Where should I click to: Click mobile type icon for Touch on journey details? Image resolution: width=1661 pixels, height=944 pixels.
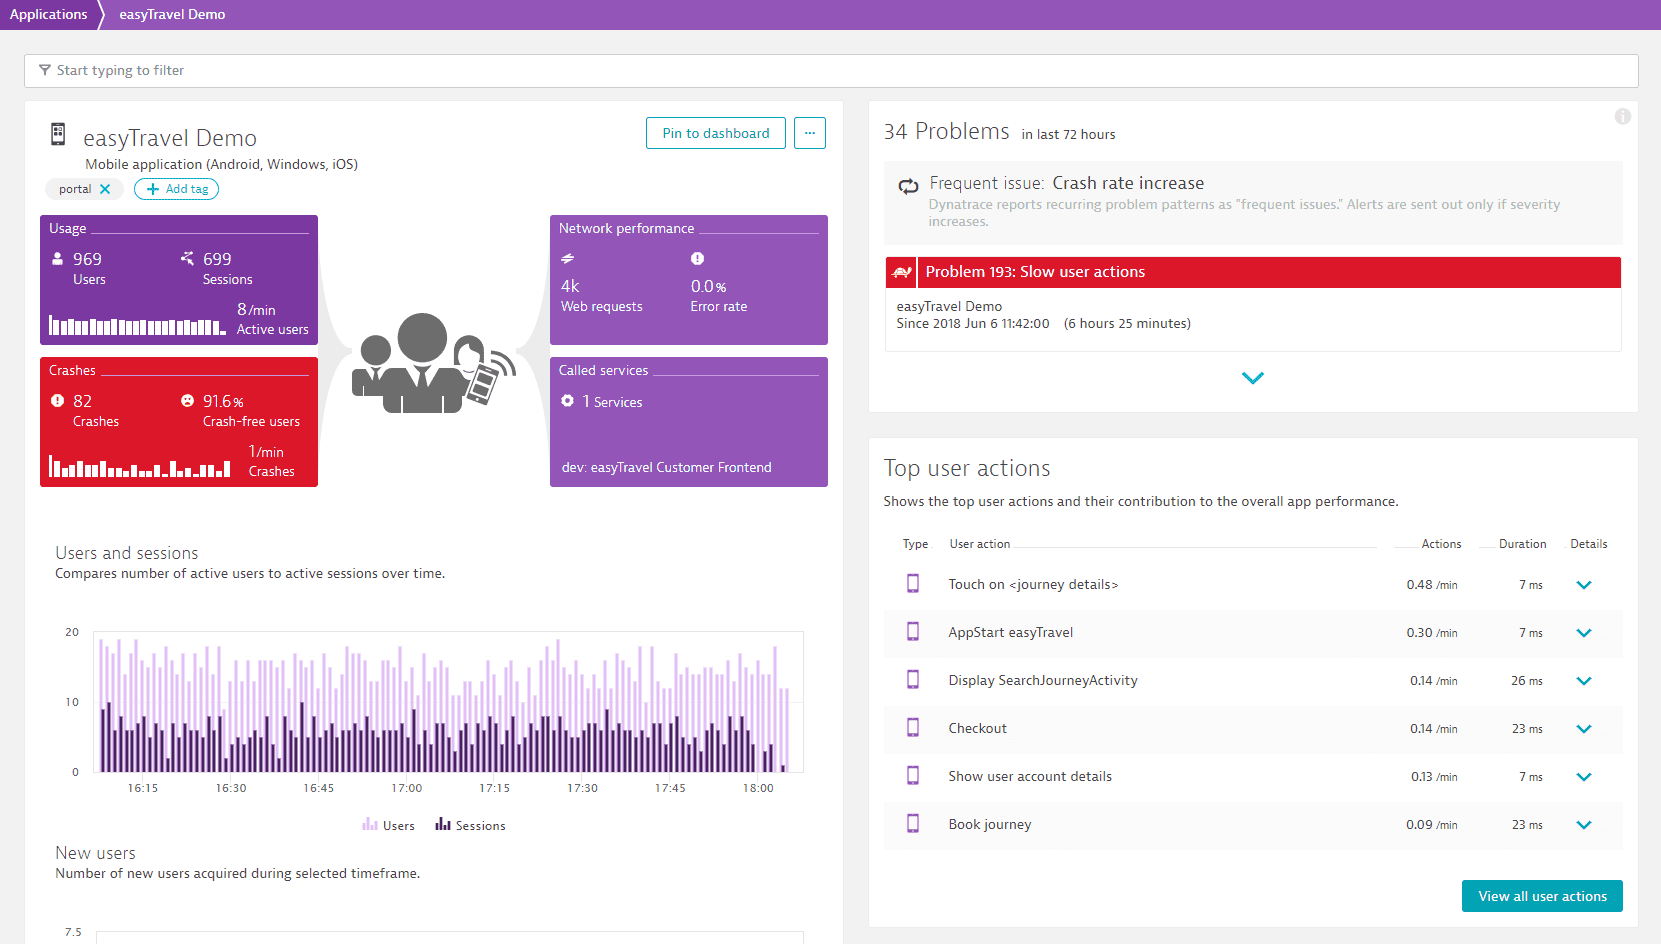913,583
